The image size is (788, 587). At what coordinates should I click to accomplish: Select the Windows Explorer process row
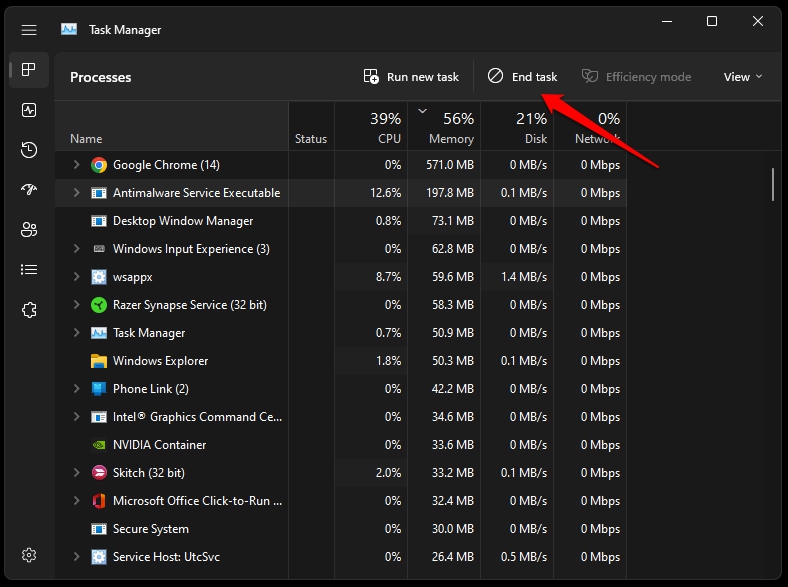pyautogui.click(x=340, y=361)
